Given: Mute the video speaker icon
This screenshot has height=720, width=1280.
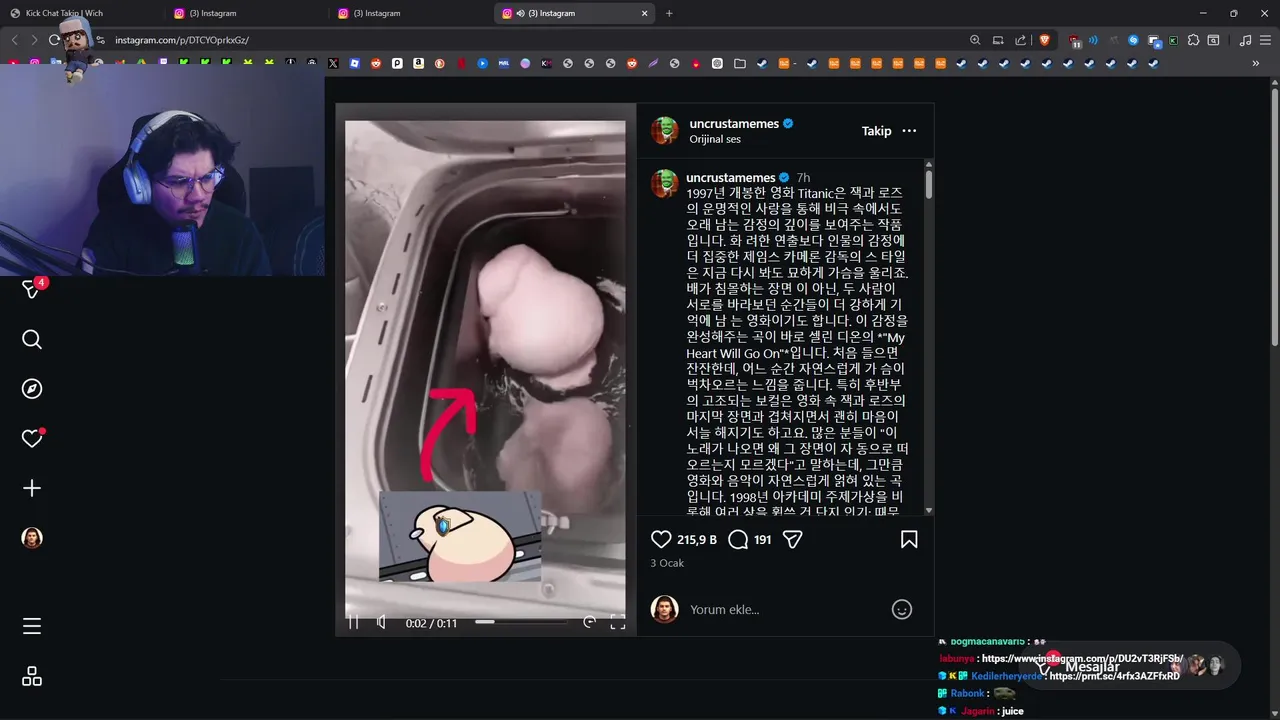Looking at the screenshot, I should coord(381,622).
